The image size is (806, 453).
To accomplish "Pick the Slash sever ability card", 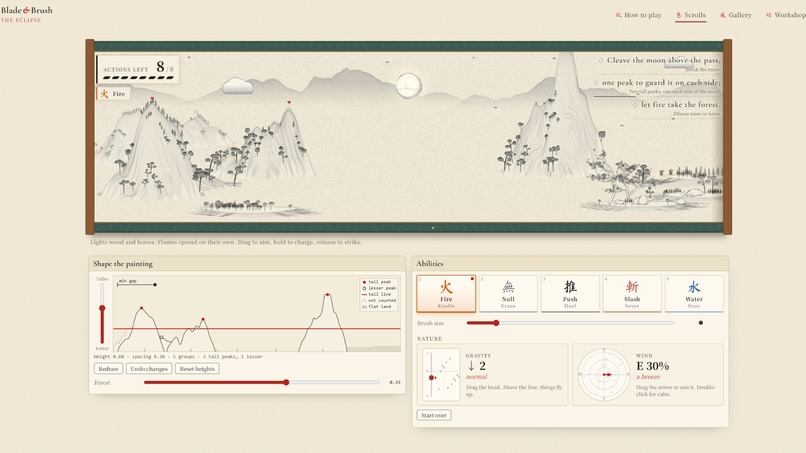I will 632,294.
